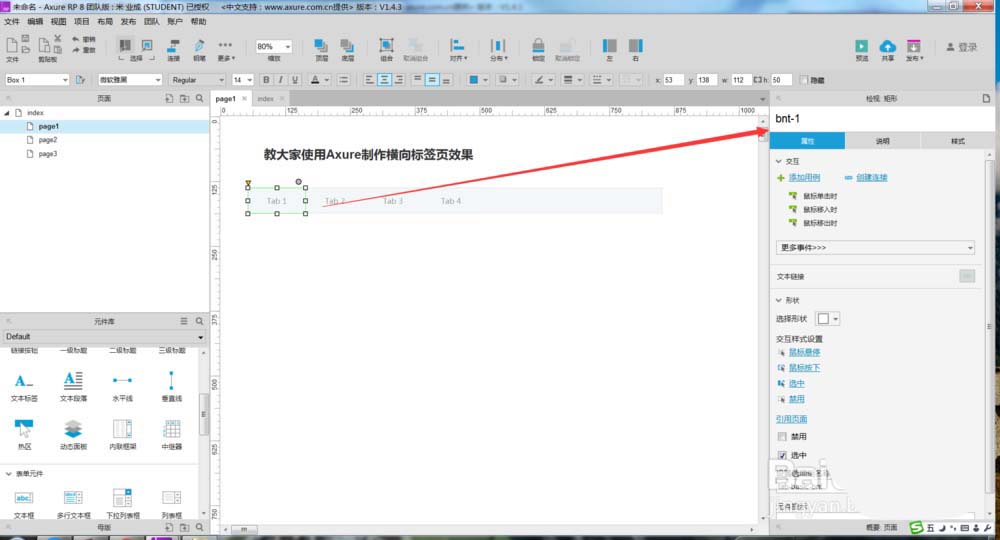Screen dimensions: 1000x540
Task: Open the View (视图) menu
Action: [x=59, y=22]
